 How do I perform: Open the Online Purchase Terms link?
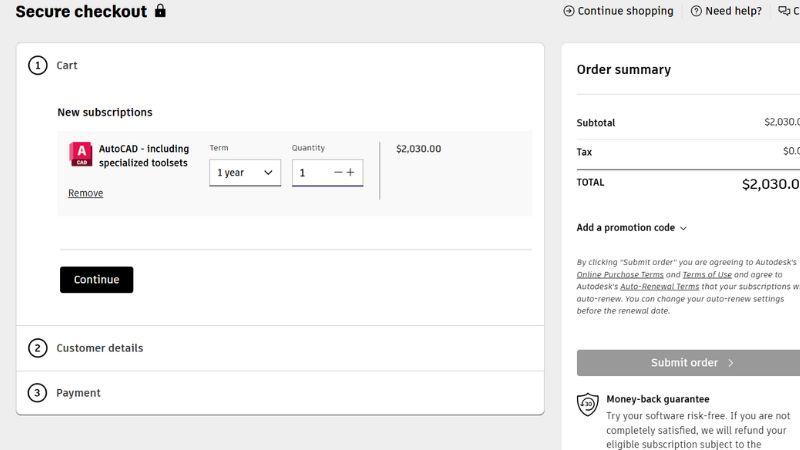(620, 274)
